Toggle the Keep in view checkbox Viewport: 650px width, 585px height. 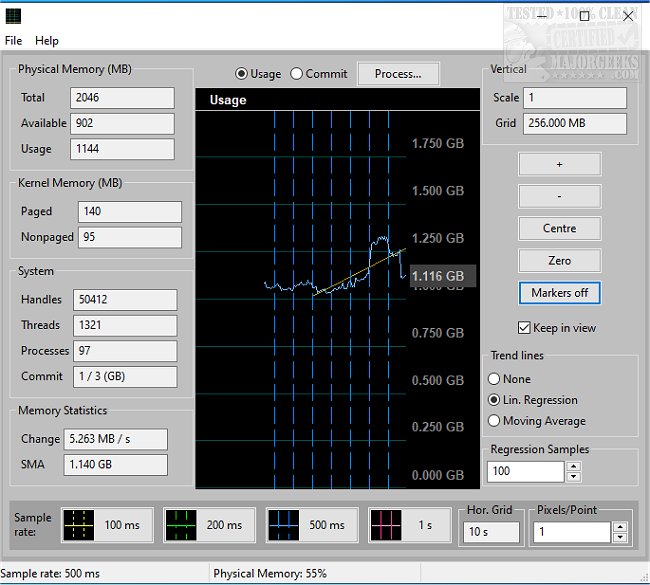524,328
